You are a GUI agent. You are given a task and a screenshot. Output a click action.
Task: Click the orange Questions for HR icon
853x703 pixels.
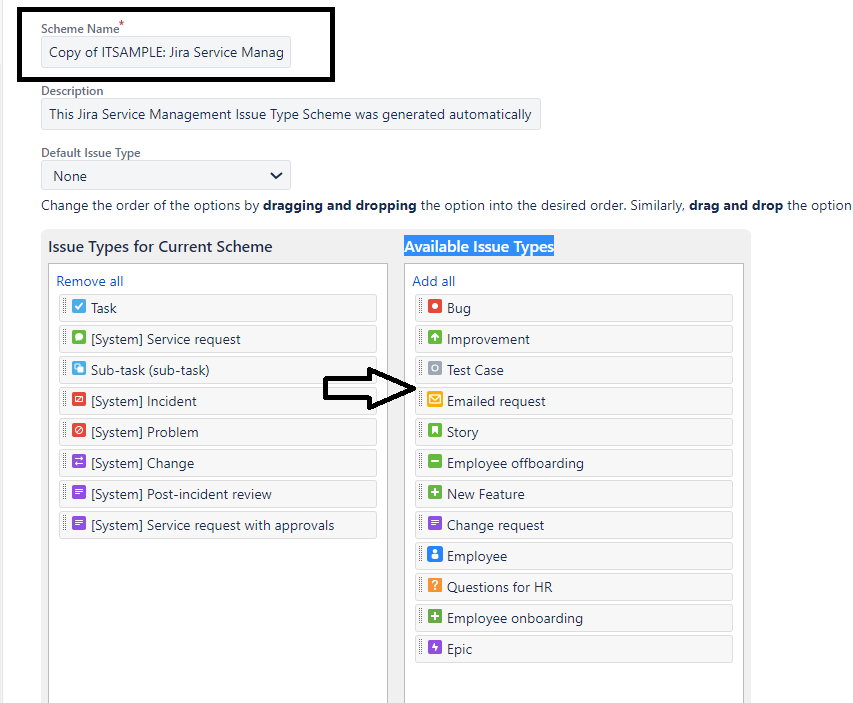tap(435, 585)
